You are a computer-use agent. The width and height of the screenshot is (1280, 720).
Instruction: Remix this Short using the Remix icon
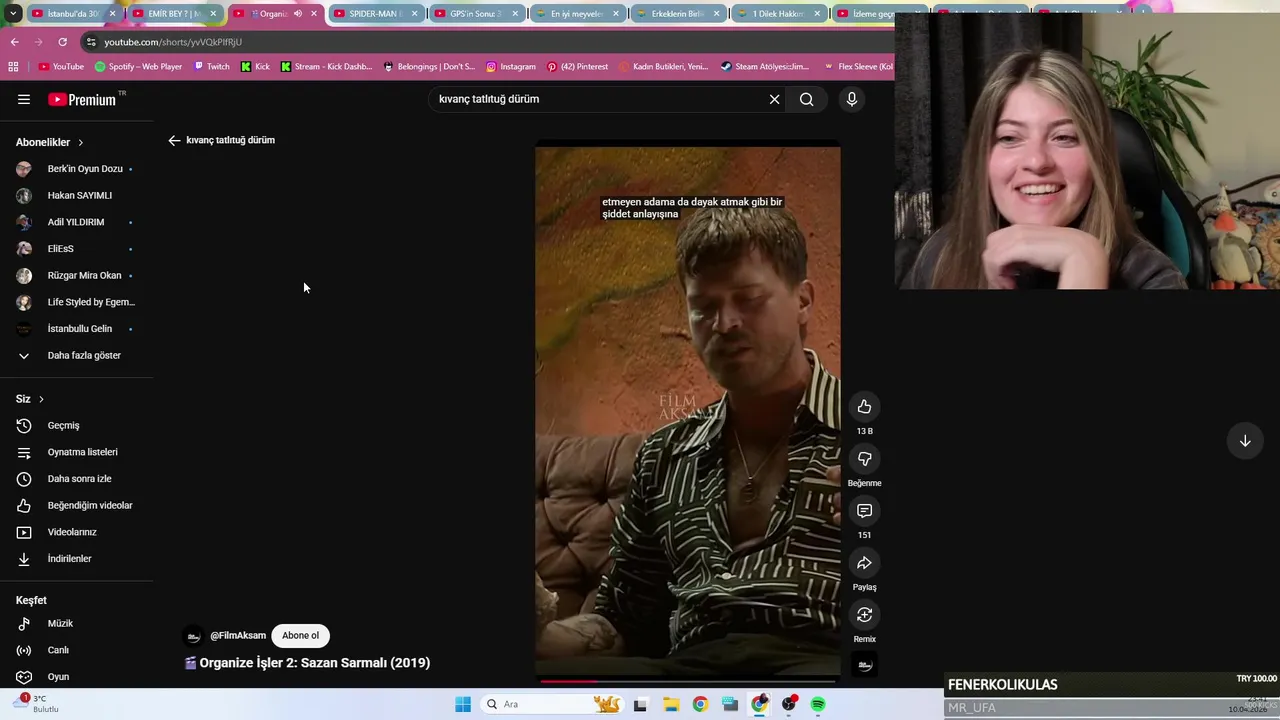864,615
